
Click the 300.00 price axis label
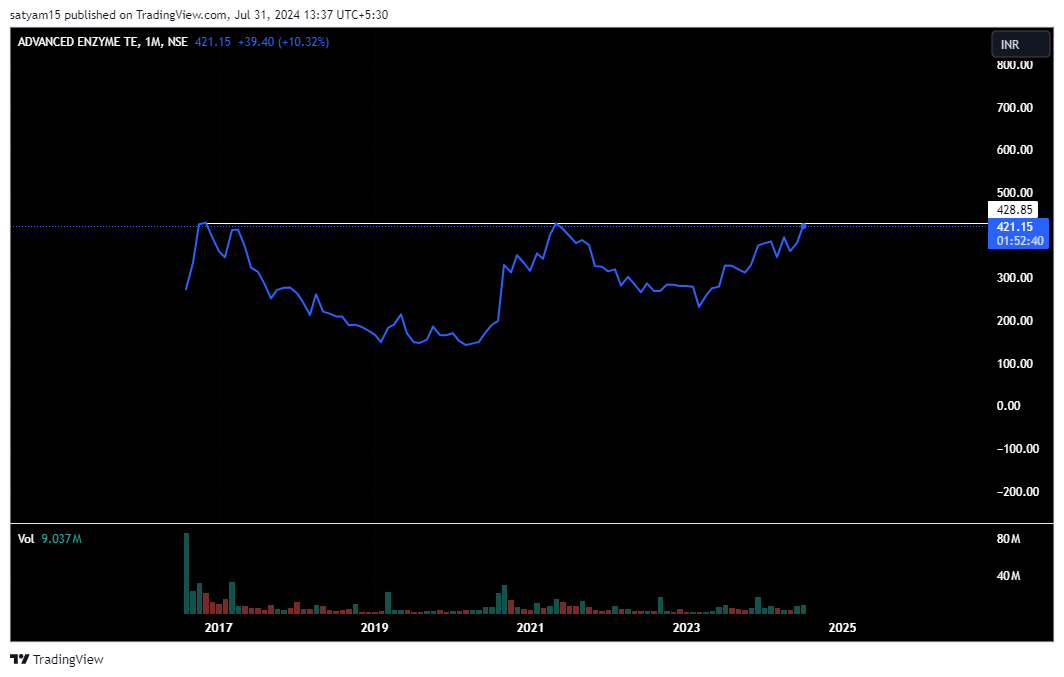tap(1014, 277)
